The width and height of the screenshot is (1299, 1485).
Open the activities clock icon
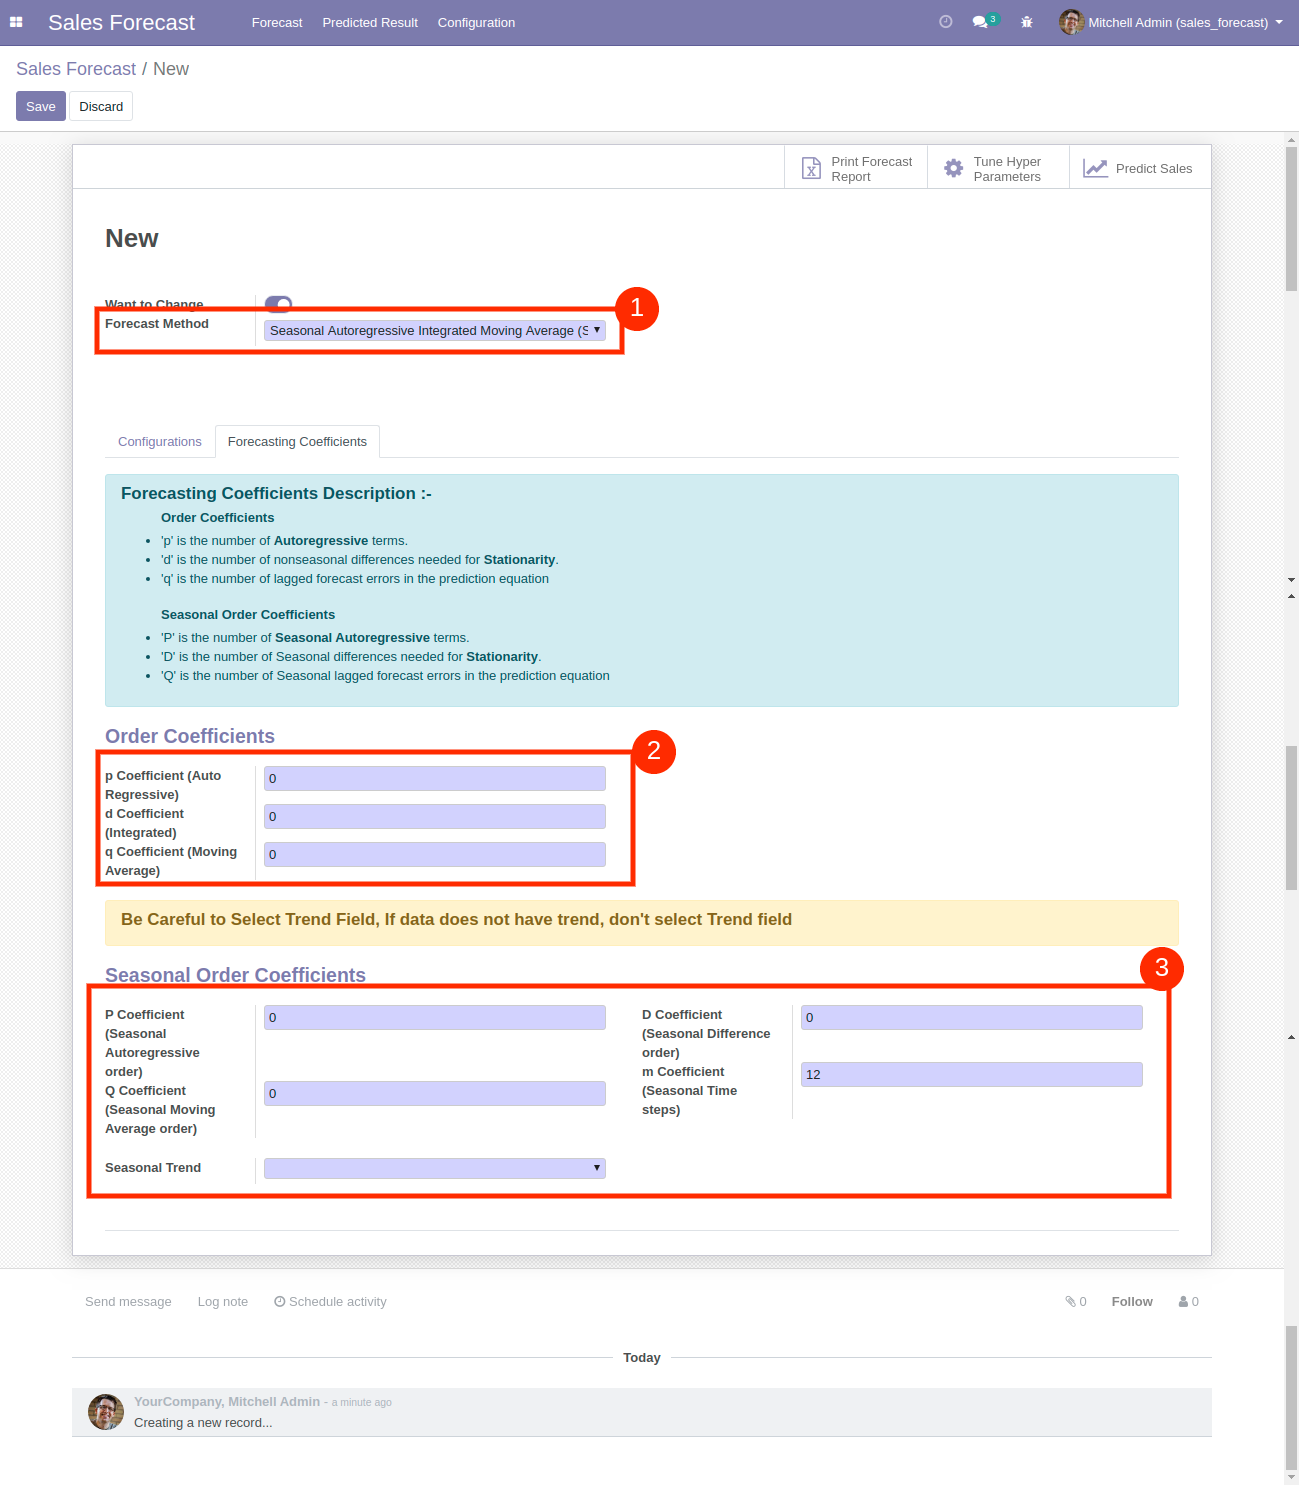tap(945, 22)
